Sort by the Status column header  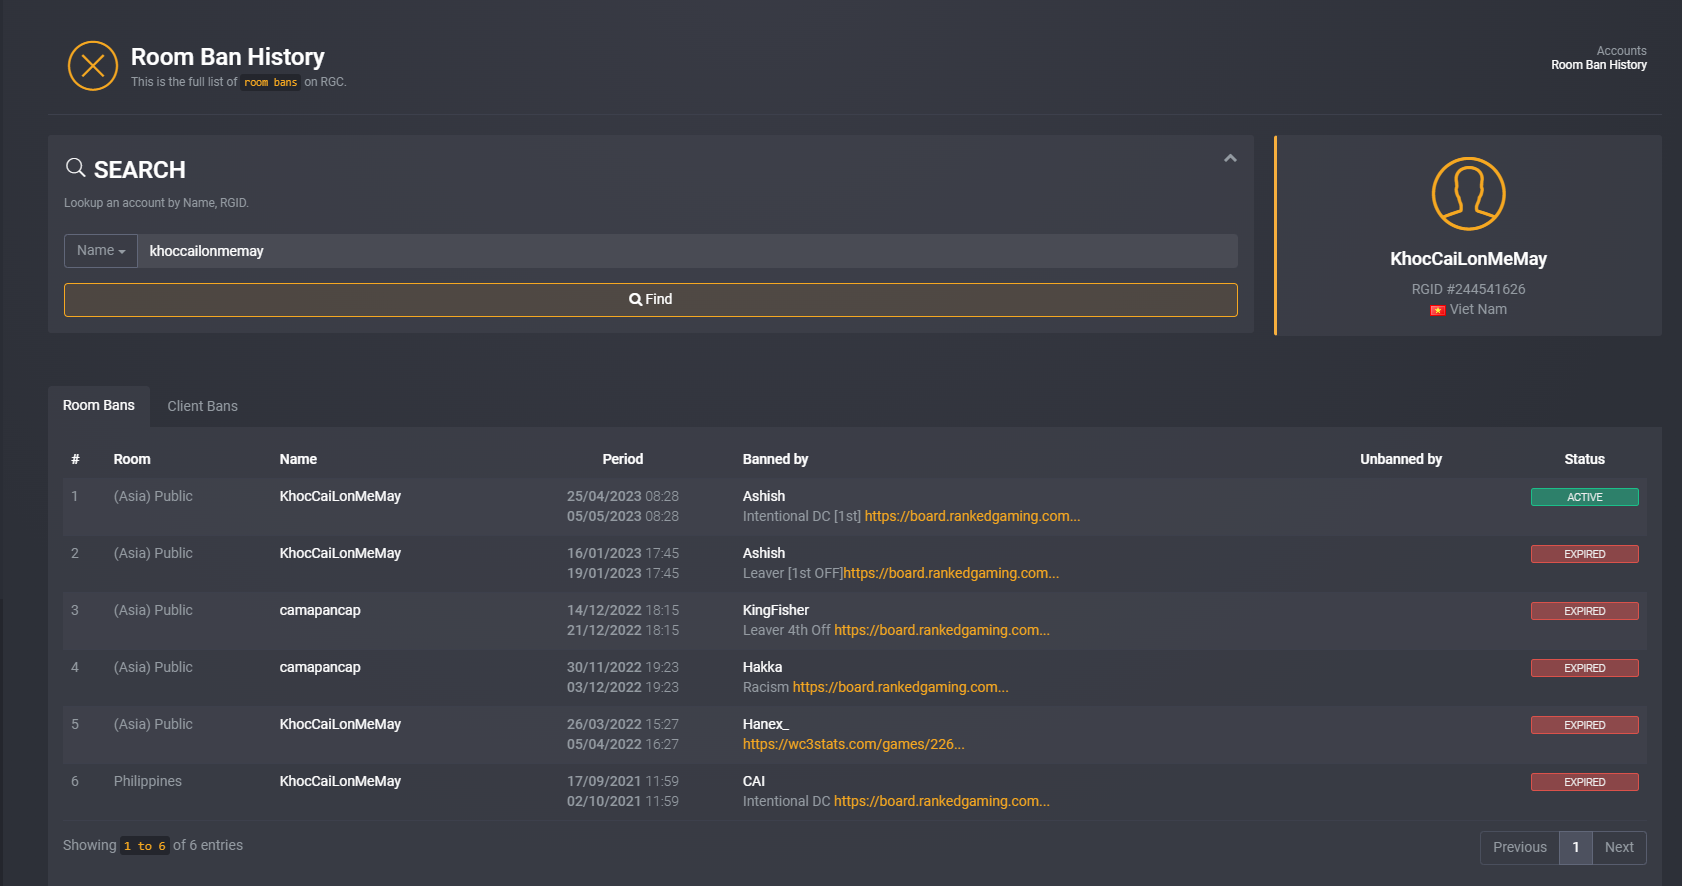pyautogui.click(x=1584, y=459)
